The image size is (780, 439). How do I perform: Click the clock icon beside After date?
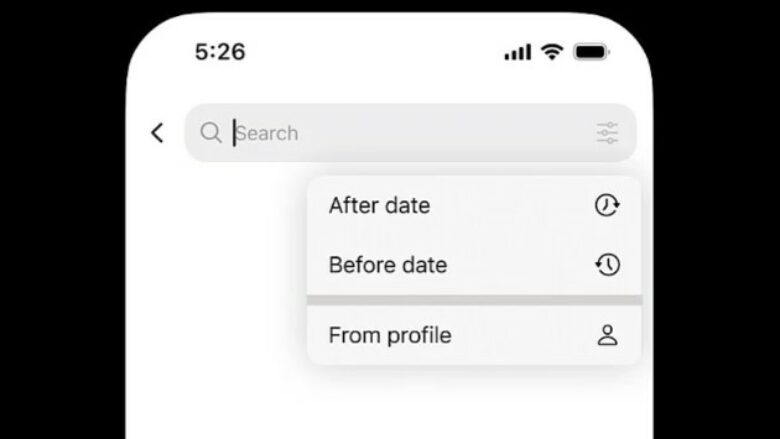[607, 205]
